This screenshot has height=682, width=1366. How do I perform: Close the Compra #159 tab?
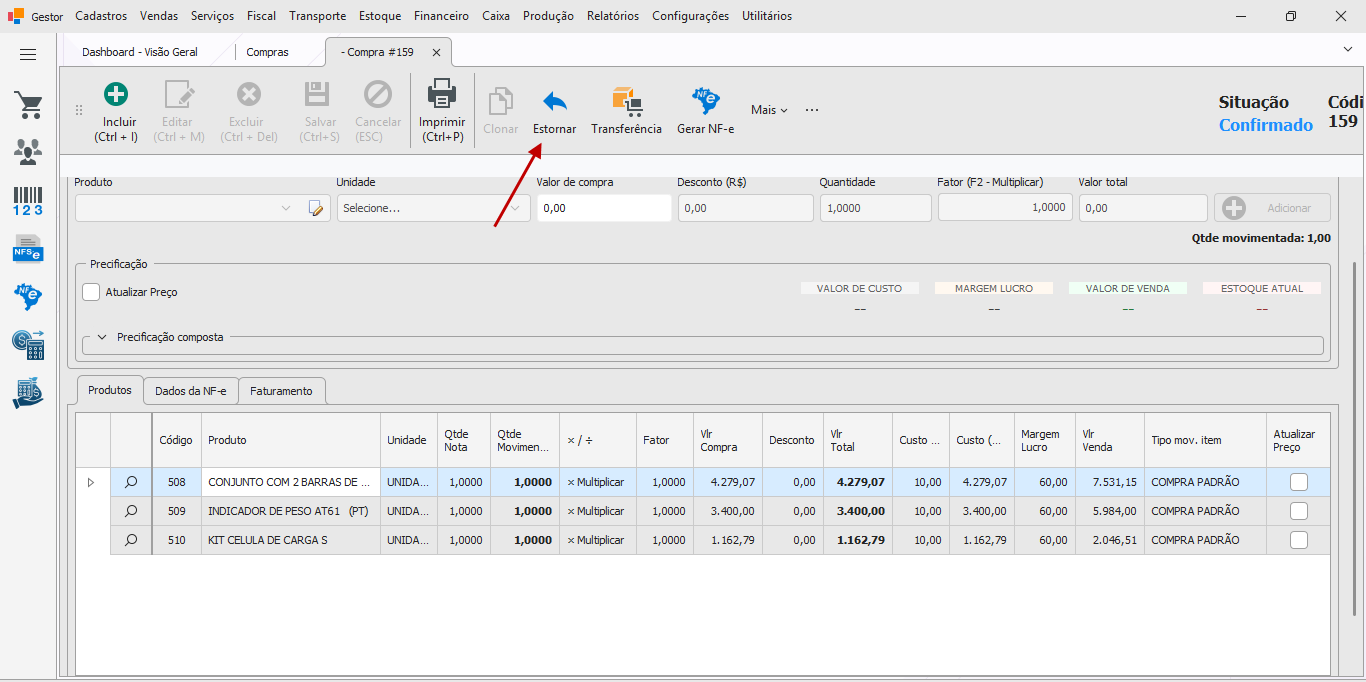[436, 52]
